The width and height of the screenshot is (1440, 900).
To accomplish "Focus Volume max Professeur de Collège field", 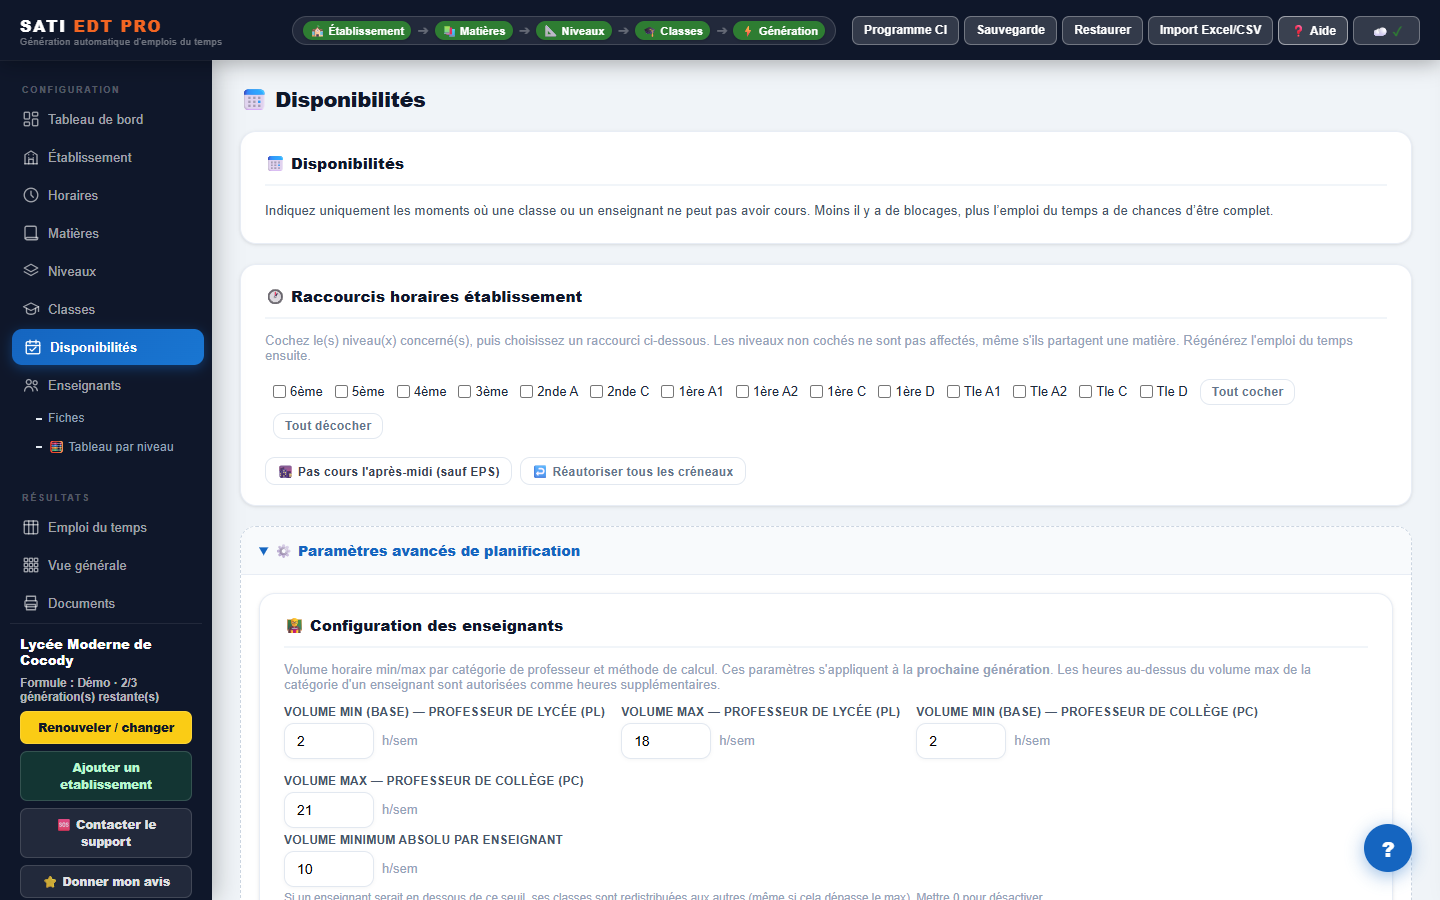I will 329,810.
